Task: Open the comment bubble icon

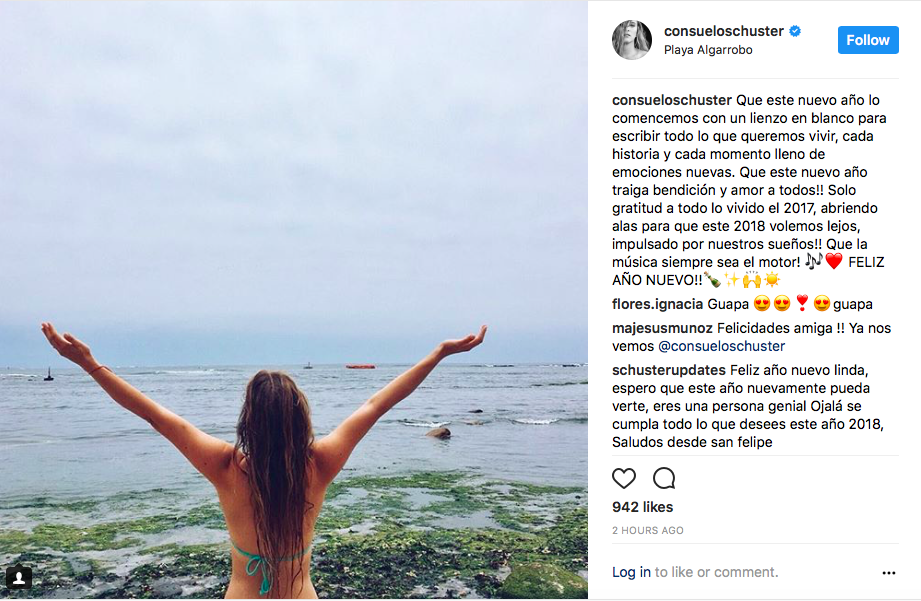Action: point(664,478)
